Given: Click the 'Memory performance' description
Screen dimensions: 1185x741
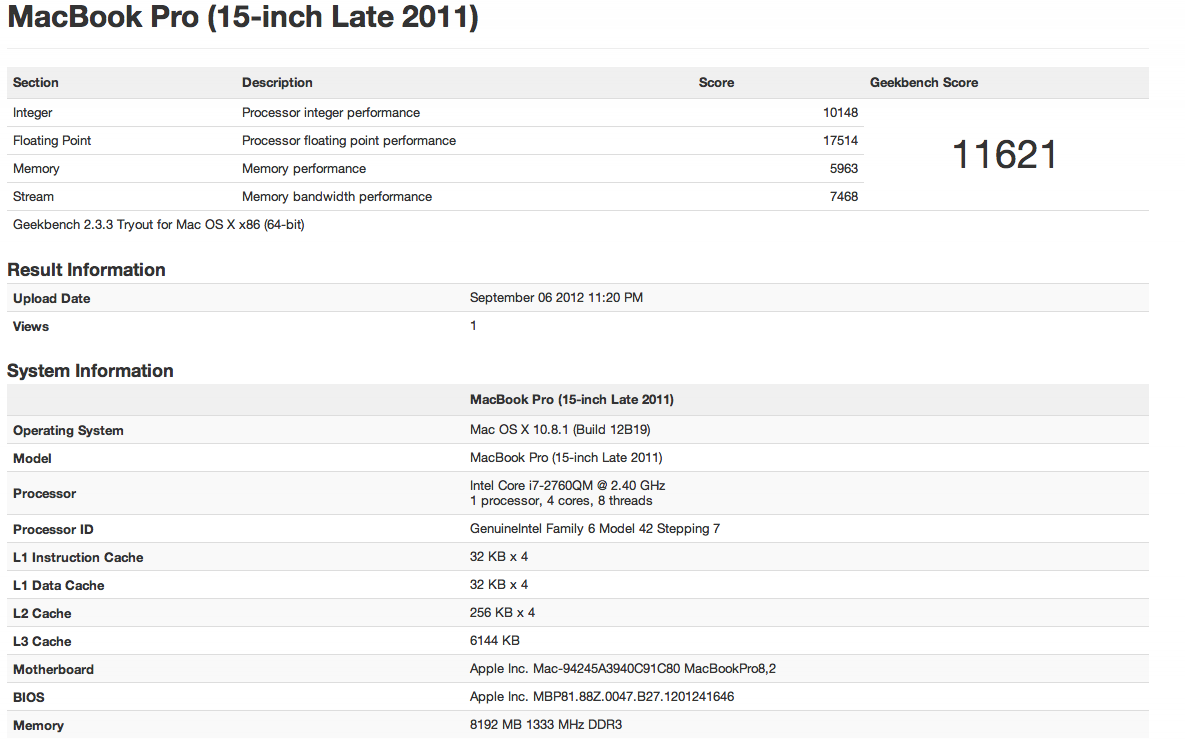Looking at the screenshot, I should [304, 169].
